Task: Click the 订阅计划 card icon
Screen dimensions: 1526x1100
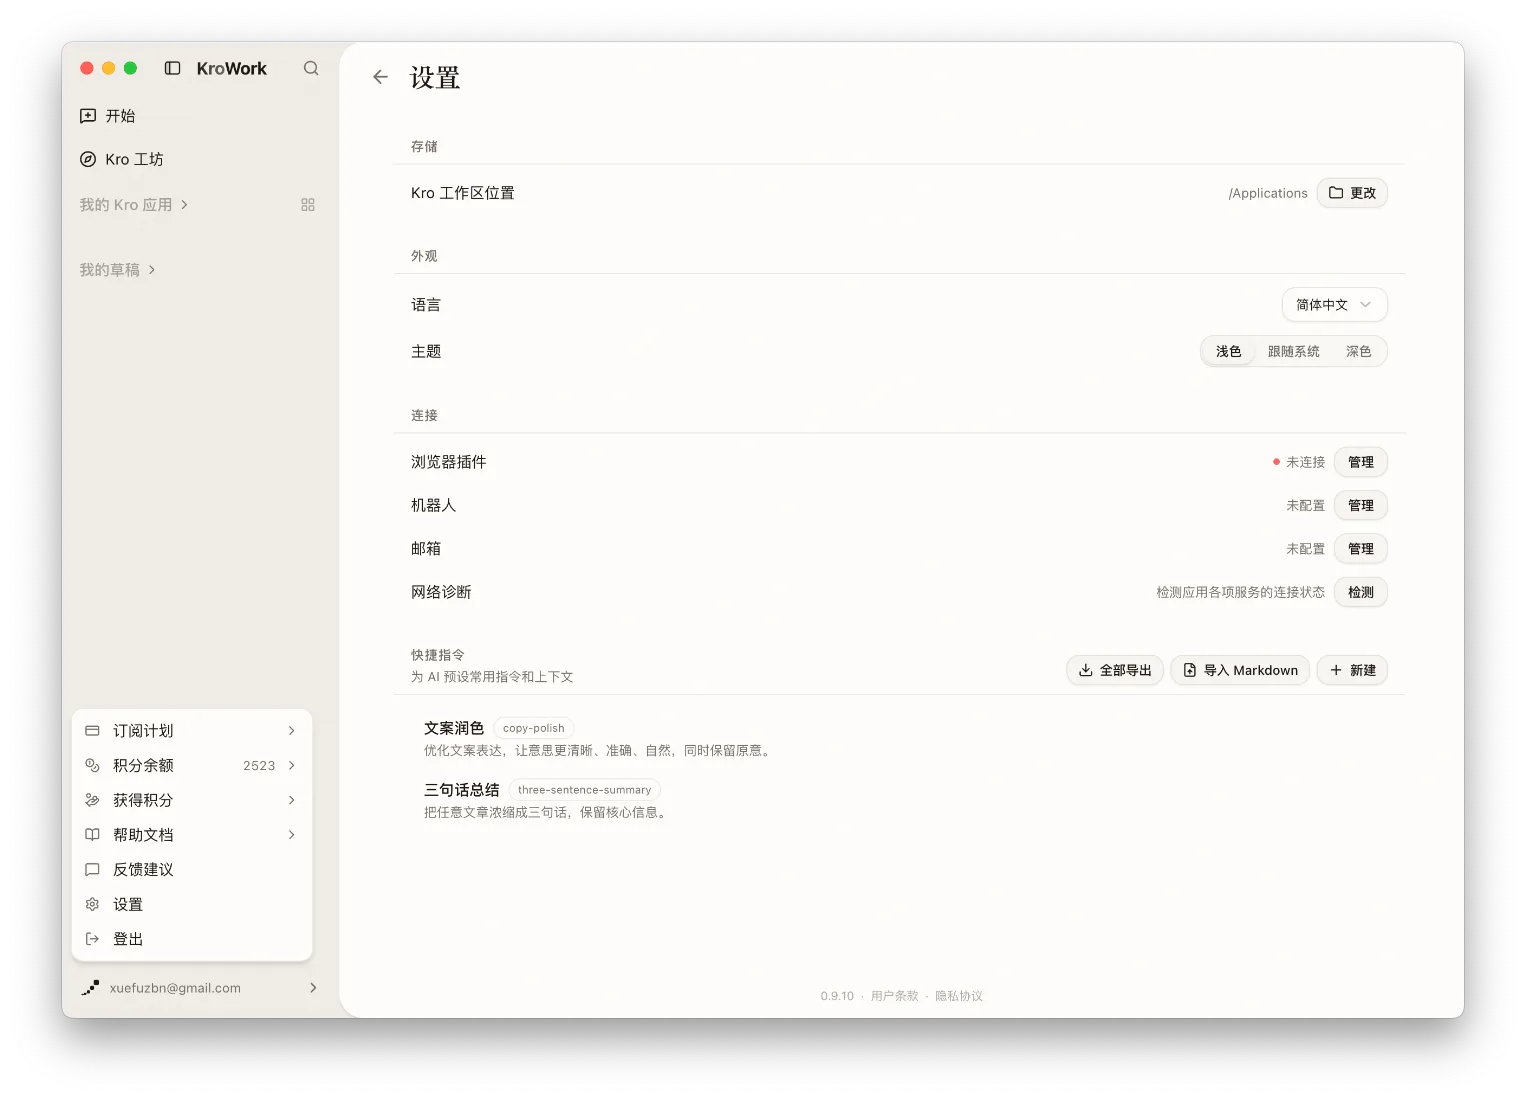Action: coord(92,731)
